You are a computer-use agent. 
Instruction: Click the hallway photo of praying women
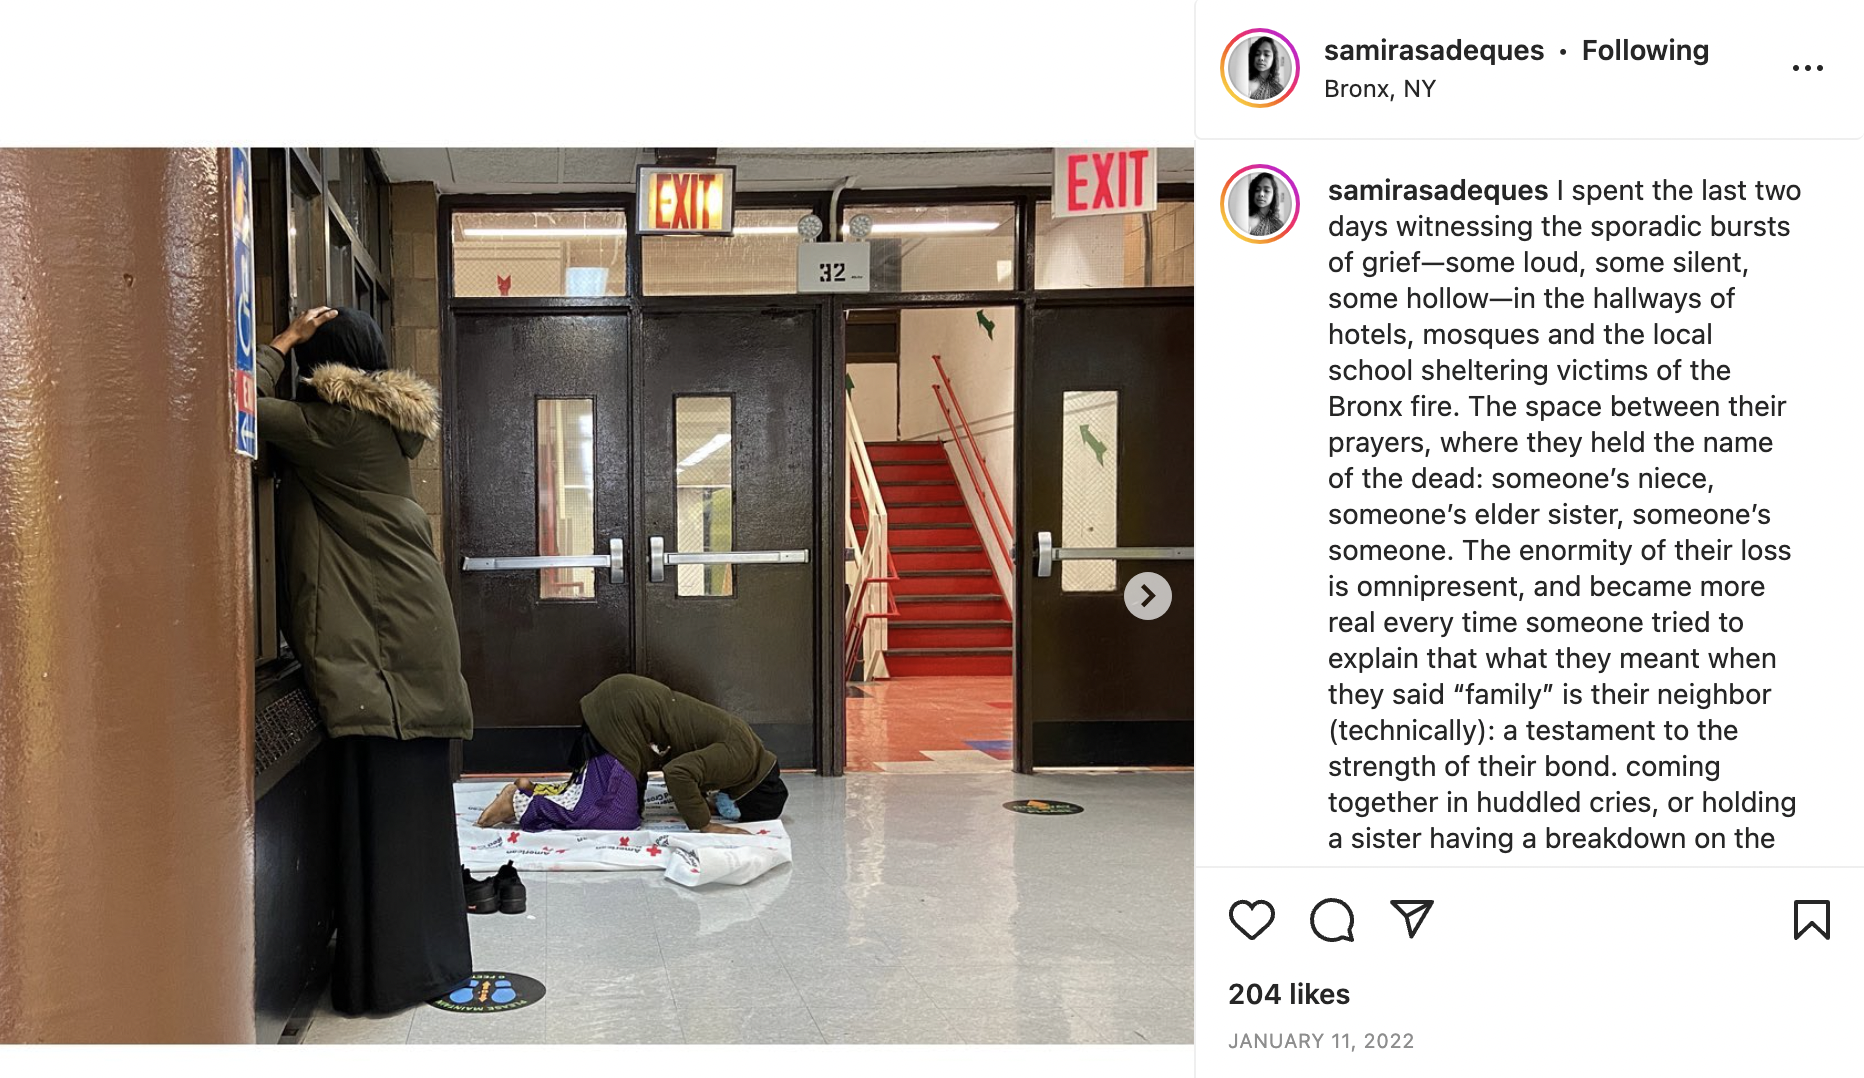597,596
